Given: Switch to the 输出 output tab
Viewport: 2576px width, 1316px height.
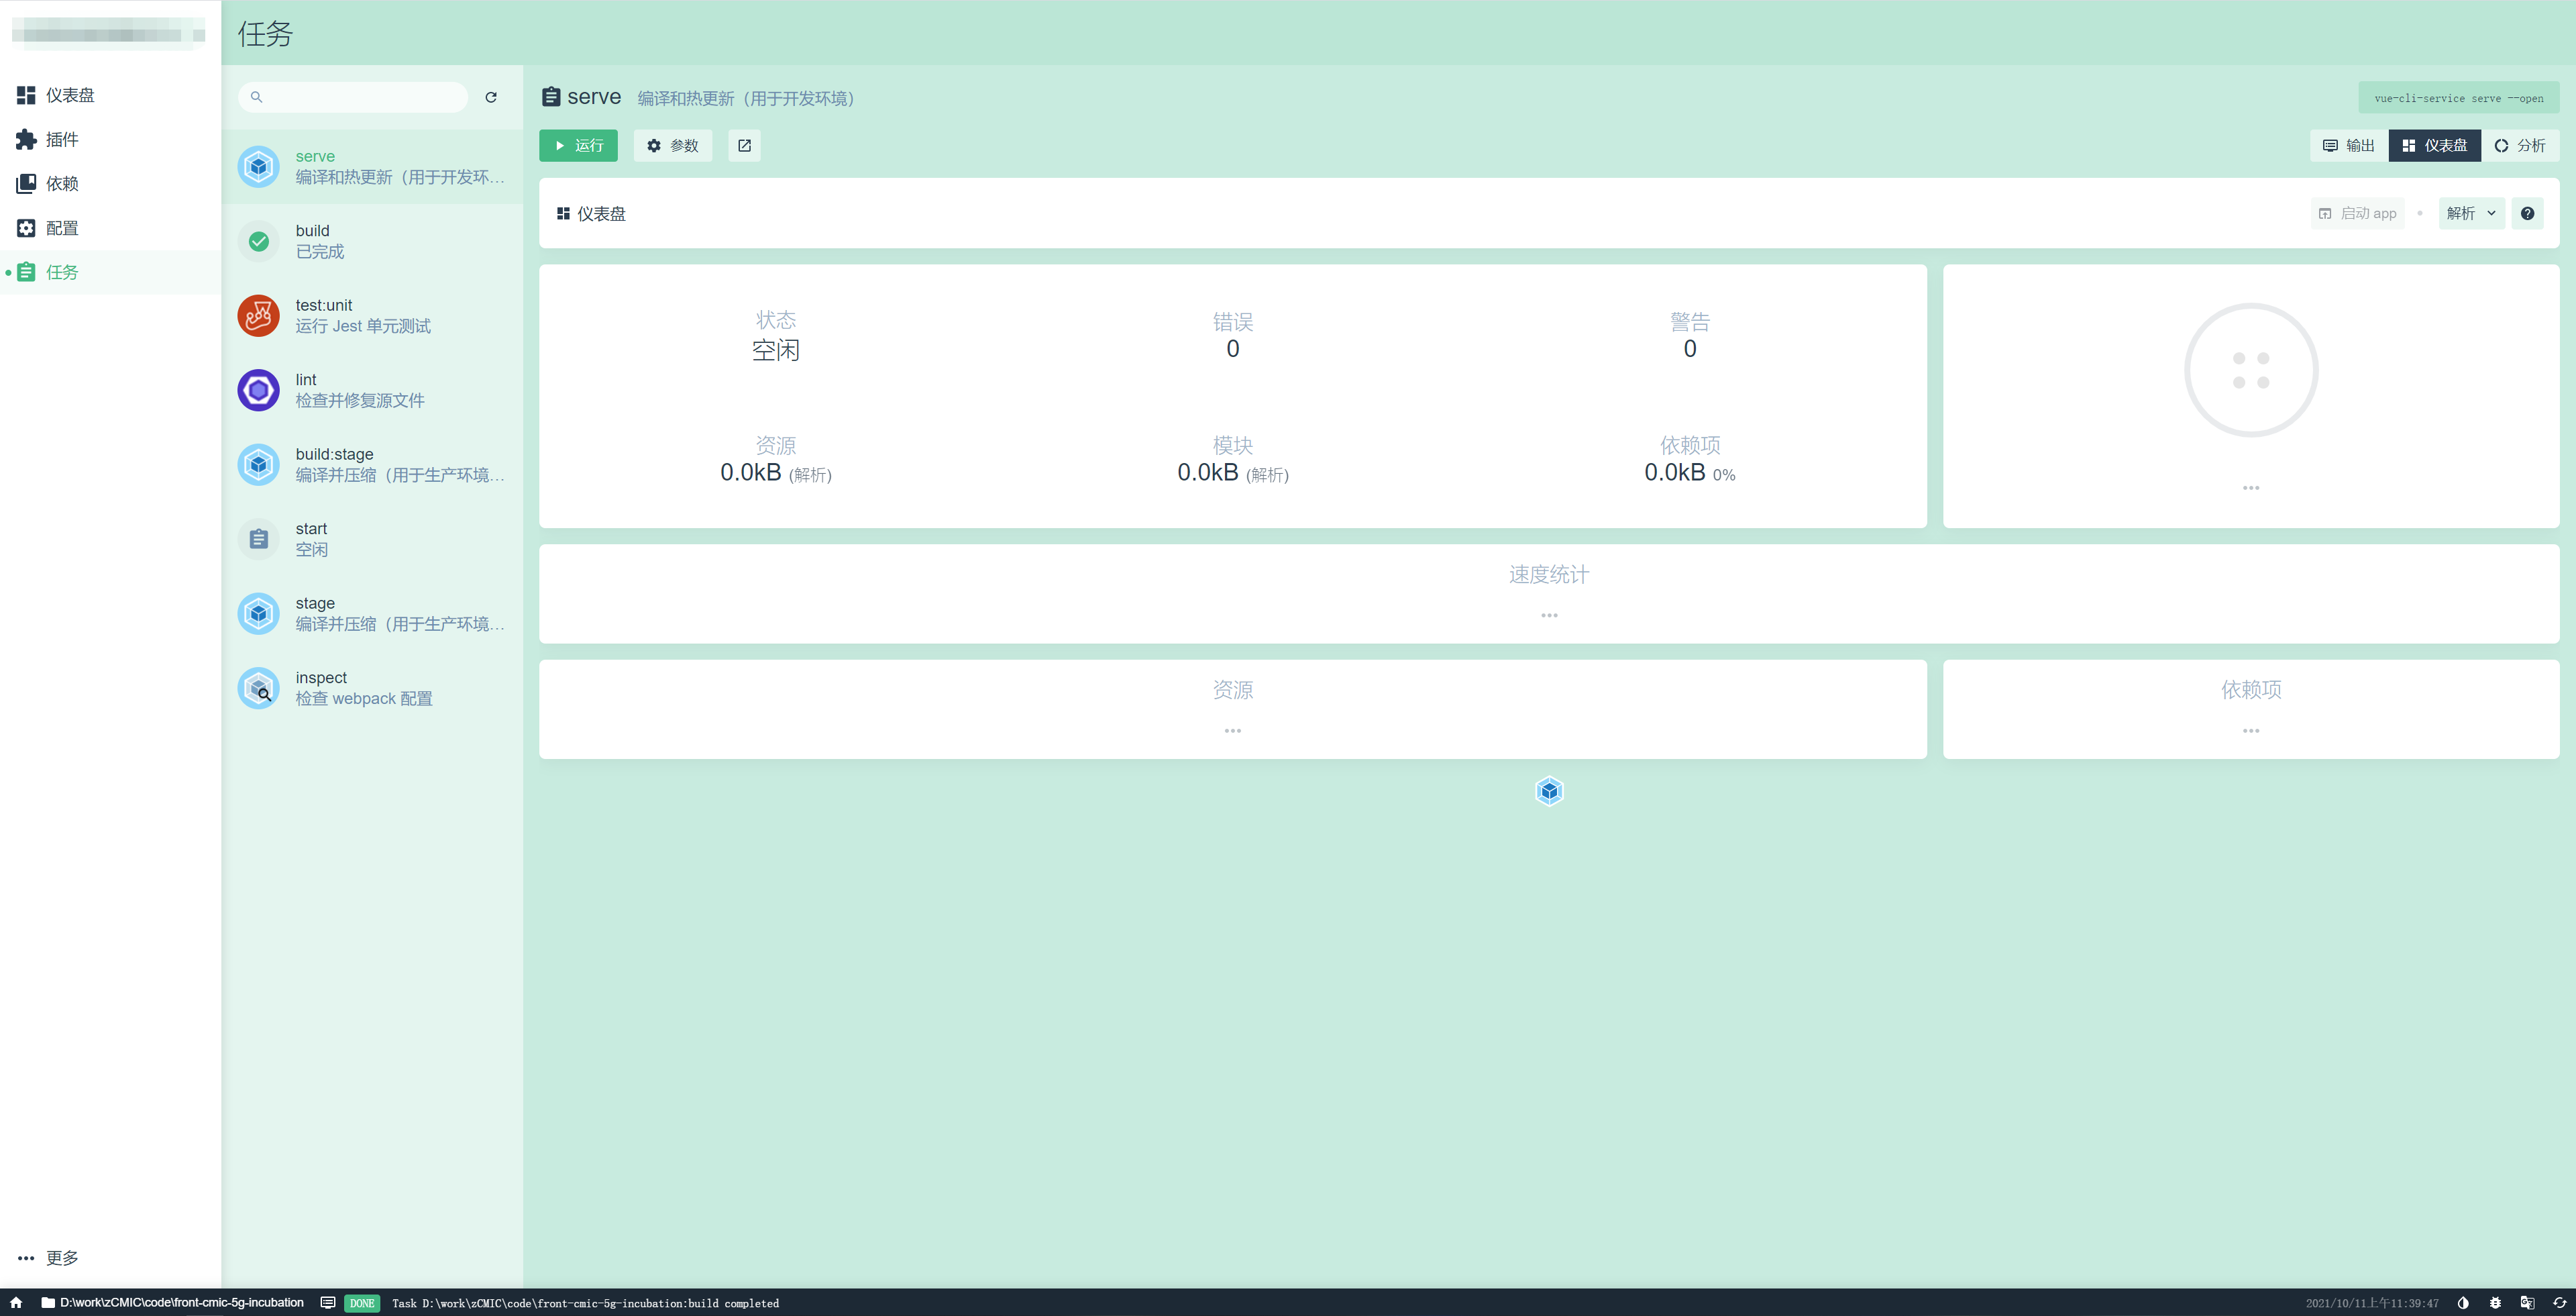Looking at the screenshot, I should coord(2348,145).
